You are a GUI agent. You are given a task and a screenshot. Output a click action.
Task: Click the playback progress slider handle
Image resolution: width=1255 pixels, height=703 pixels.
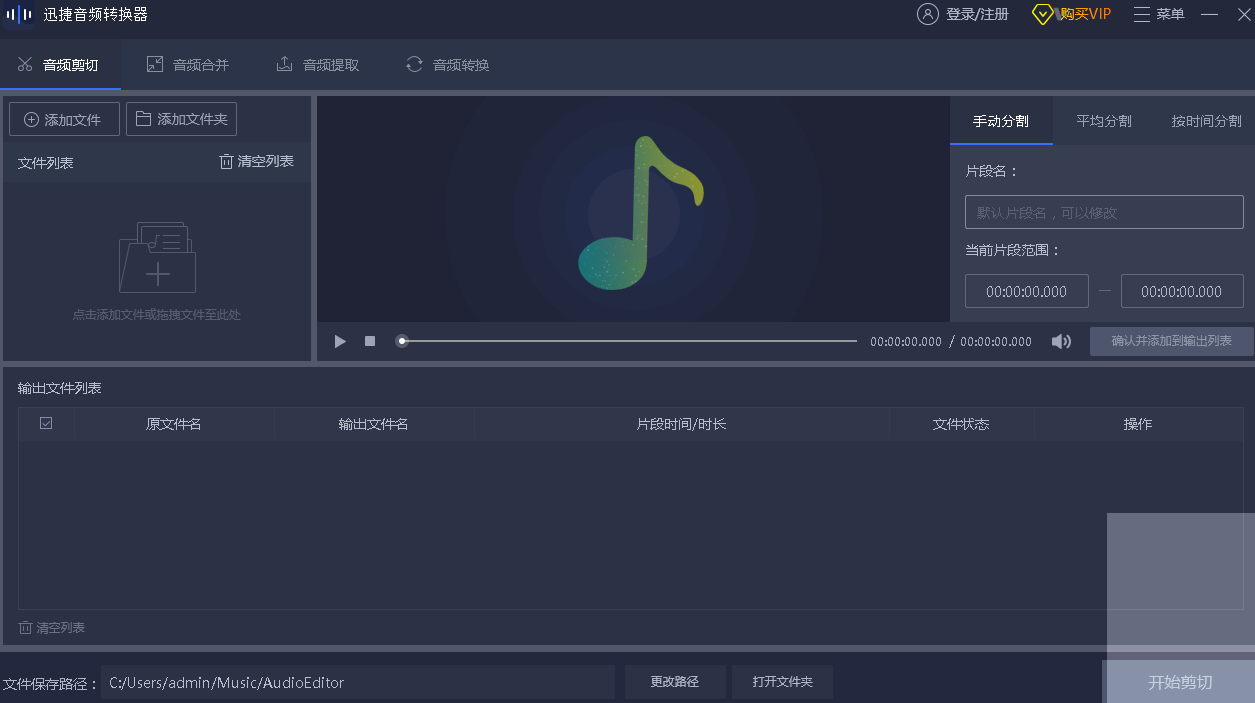[x=402, y=341]
